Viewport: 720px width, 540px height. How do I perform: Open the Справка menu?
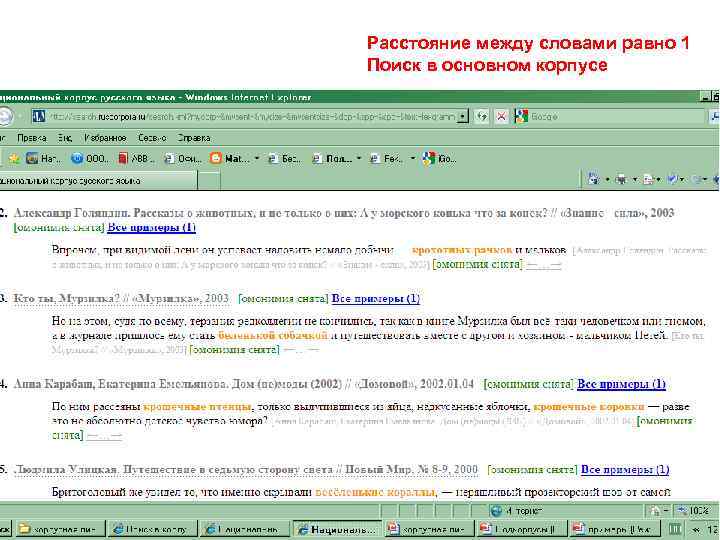pyautogui.click(x=194, y=138)
